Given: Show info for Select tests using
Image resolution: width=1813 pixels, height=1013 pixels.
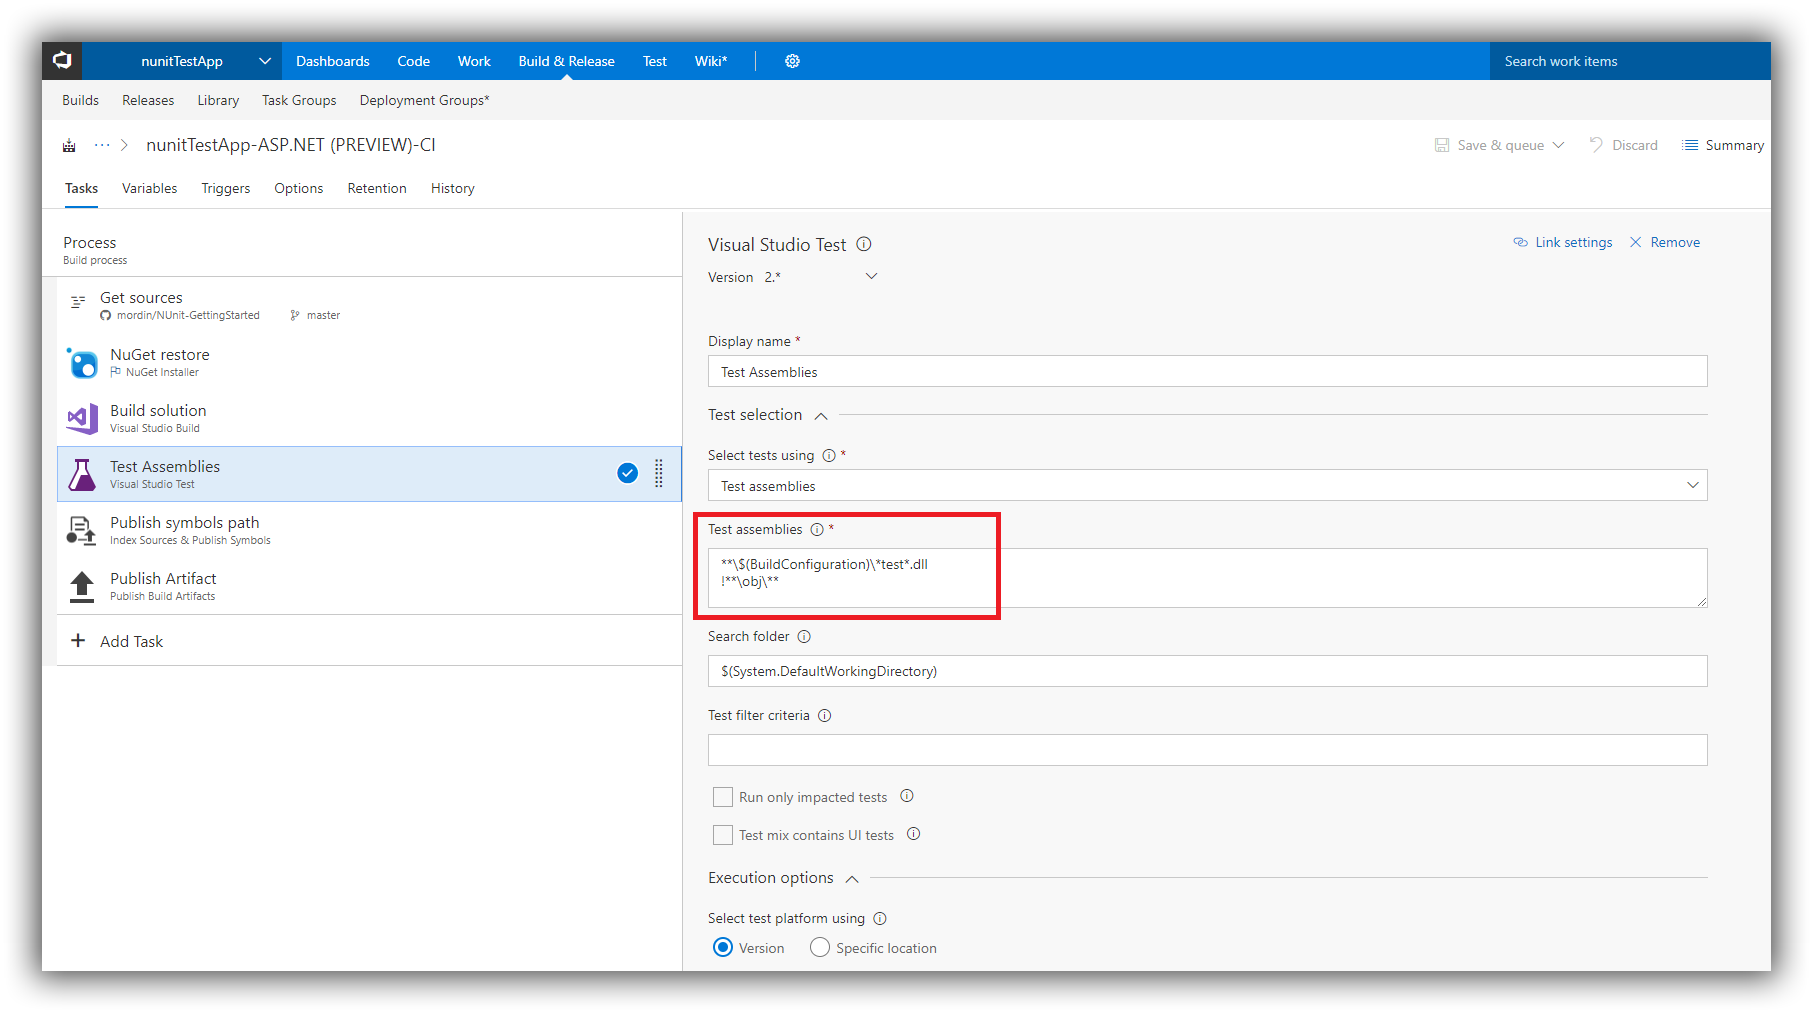Looking at the screenshot, I should tap(829, 456).
